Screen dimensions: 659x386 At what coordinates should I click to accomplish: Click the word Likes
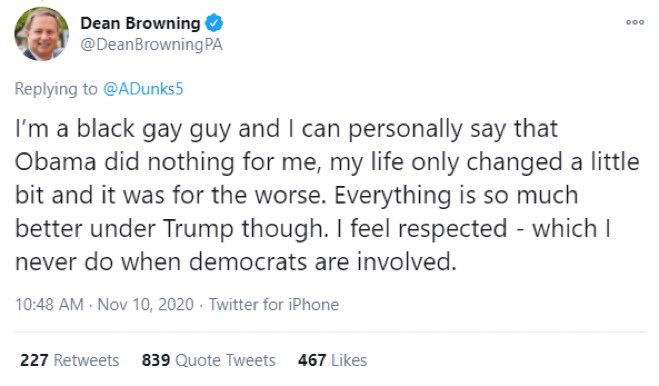click(349, 360)
